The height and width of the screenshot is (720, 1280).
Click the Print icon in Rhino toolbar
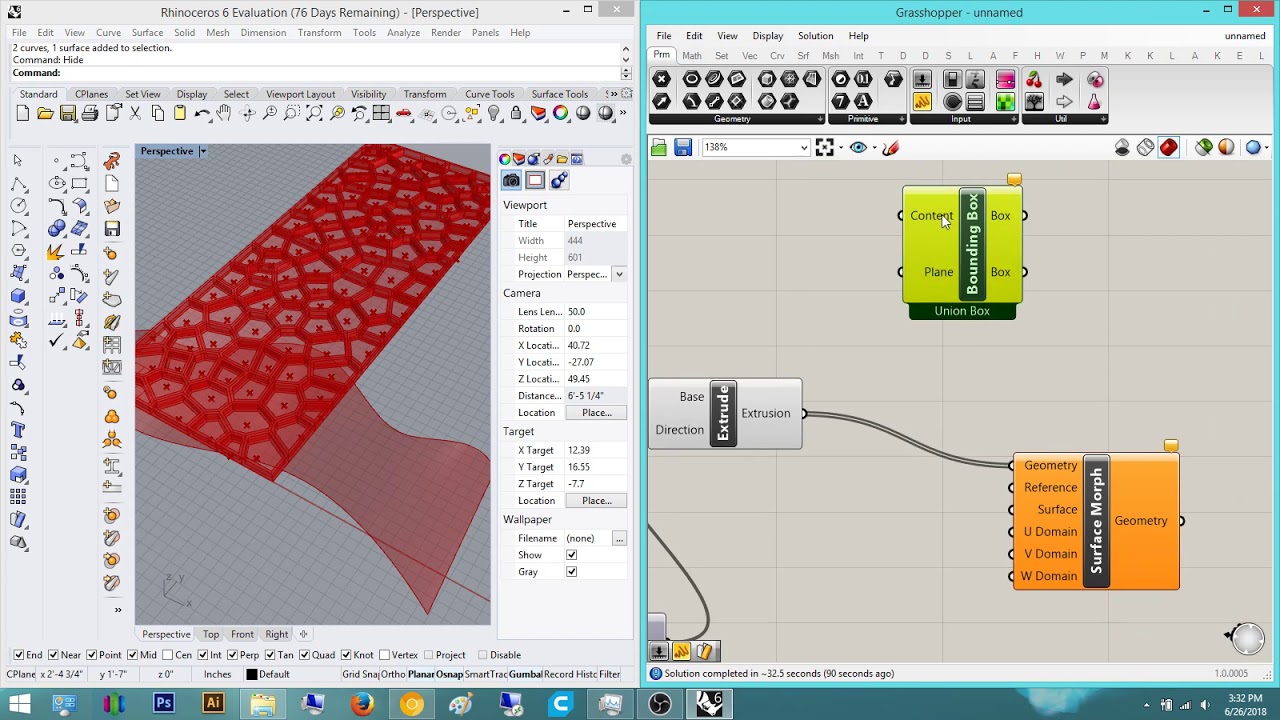pos(90,114)
